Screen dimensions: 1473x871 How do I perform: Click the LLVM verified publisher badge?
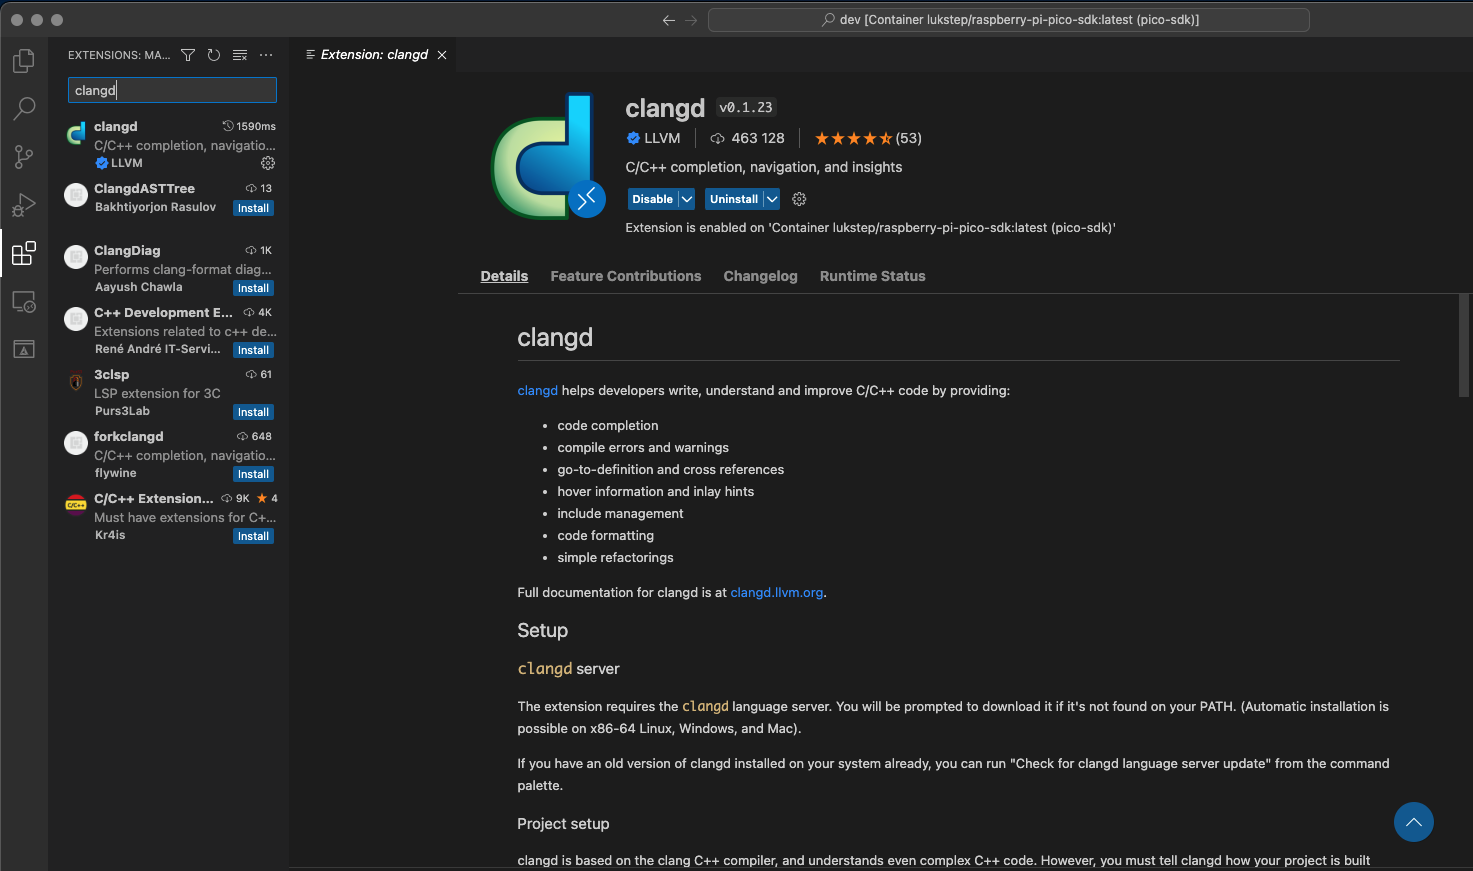[x=633, y=138]
